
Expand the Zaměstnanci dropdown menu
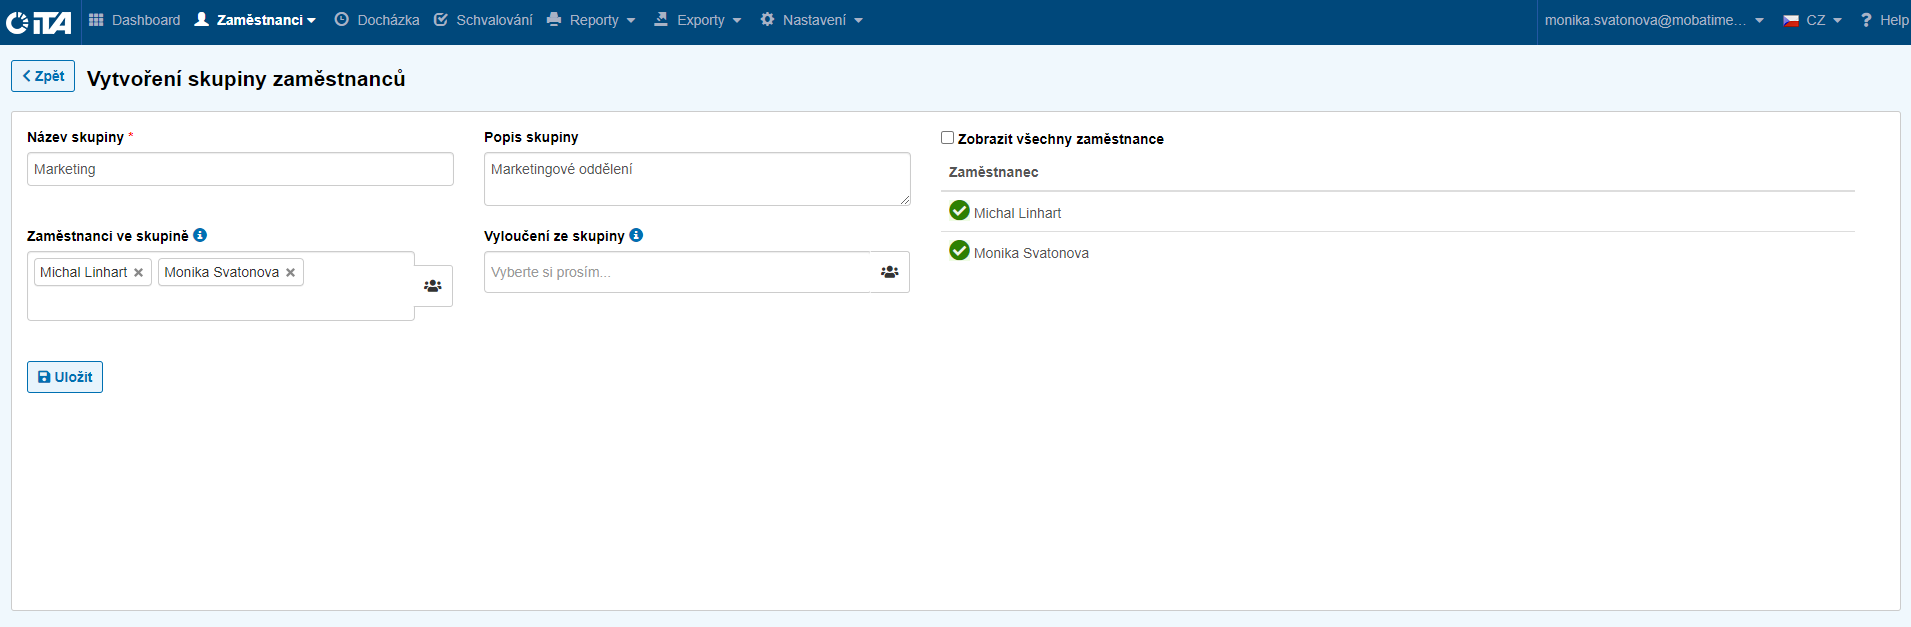[255, 20]
